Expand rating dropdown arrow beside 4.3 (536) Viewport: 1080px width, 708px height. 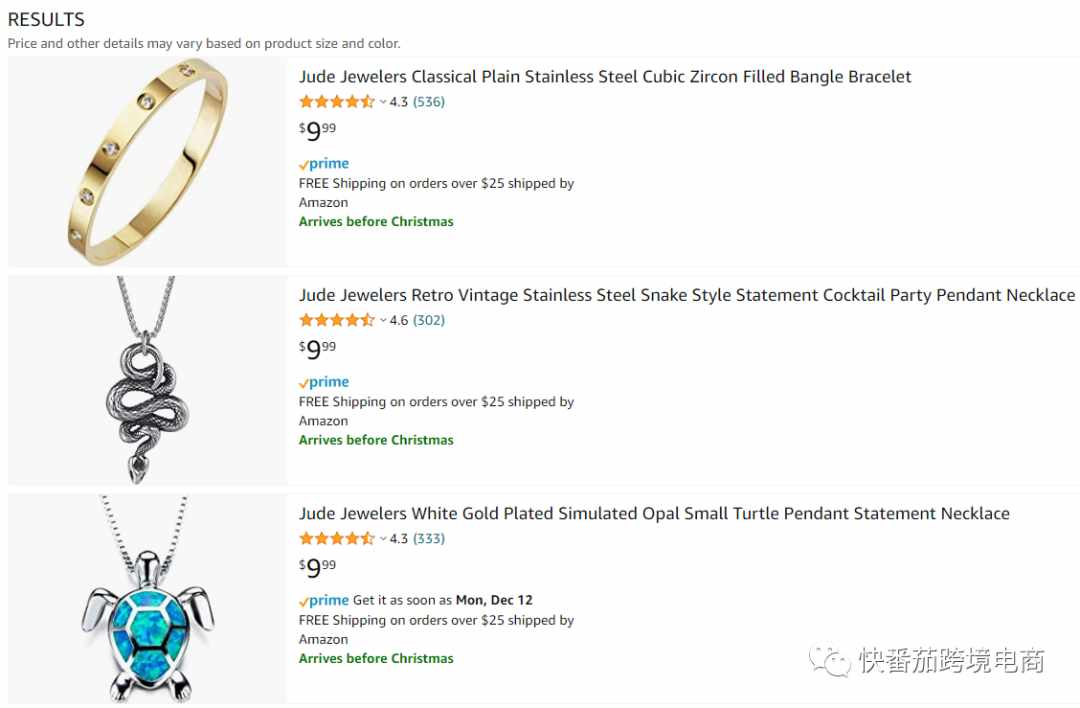point(383,102)
